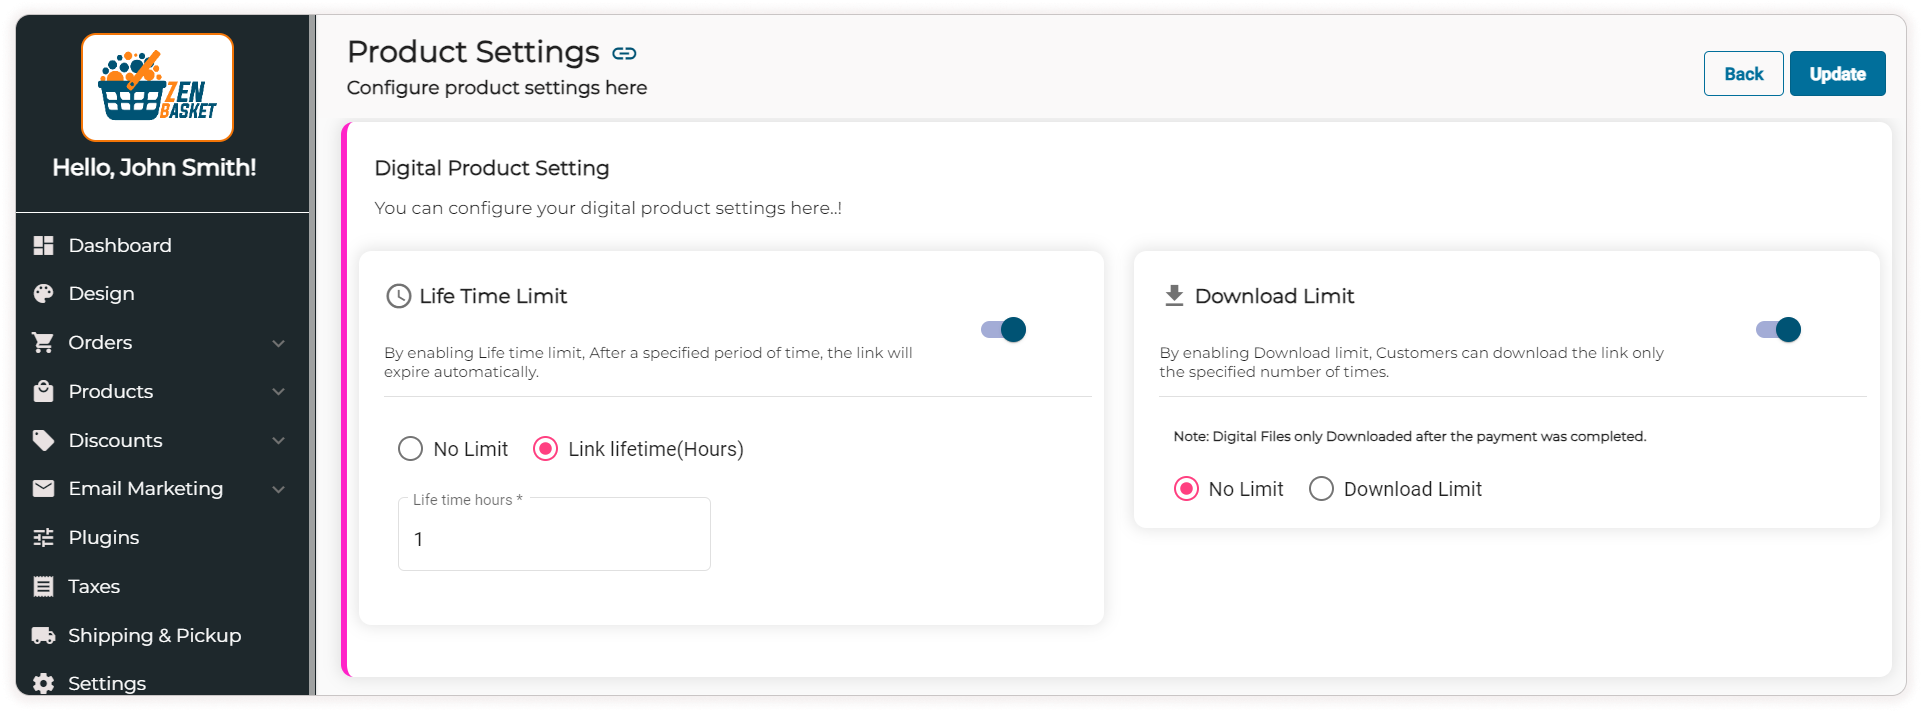Click the Design palette icon
The image size is (1922, 712).
43,294
